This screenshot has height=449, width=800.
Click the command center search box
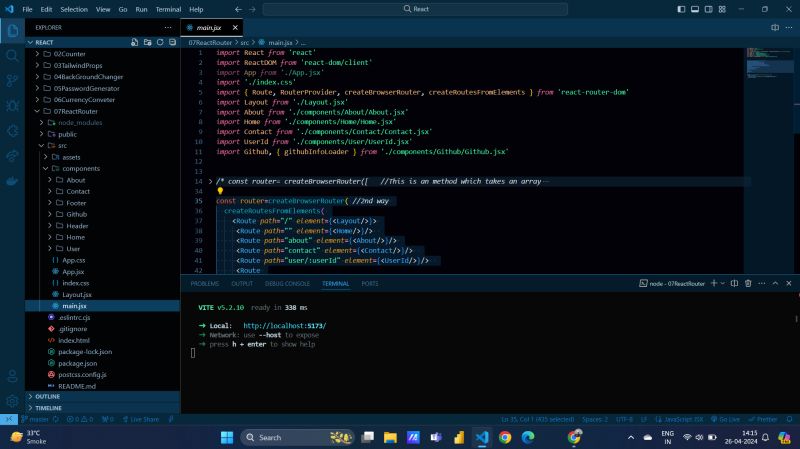(415, 9)
